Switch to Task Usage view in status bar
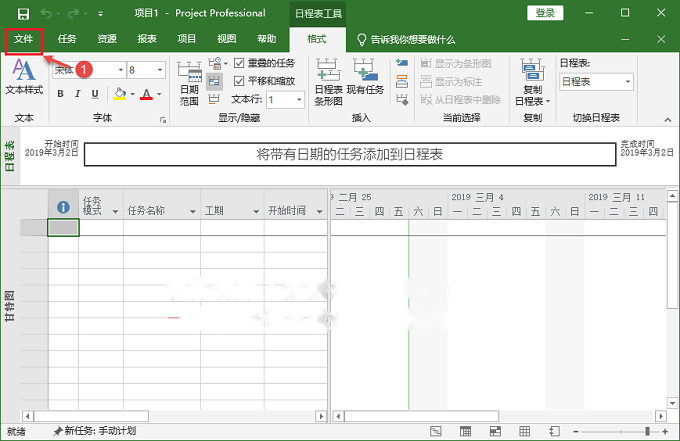This screenshot has height=441, width=680. [x=465, y=431]
